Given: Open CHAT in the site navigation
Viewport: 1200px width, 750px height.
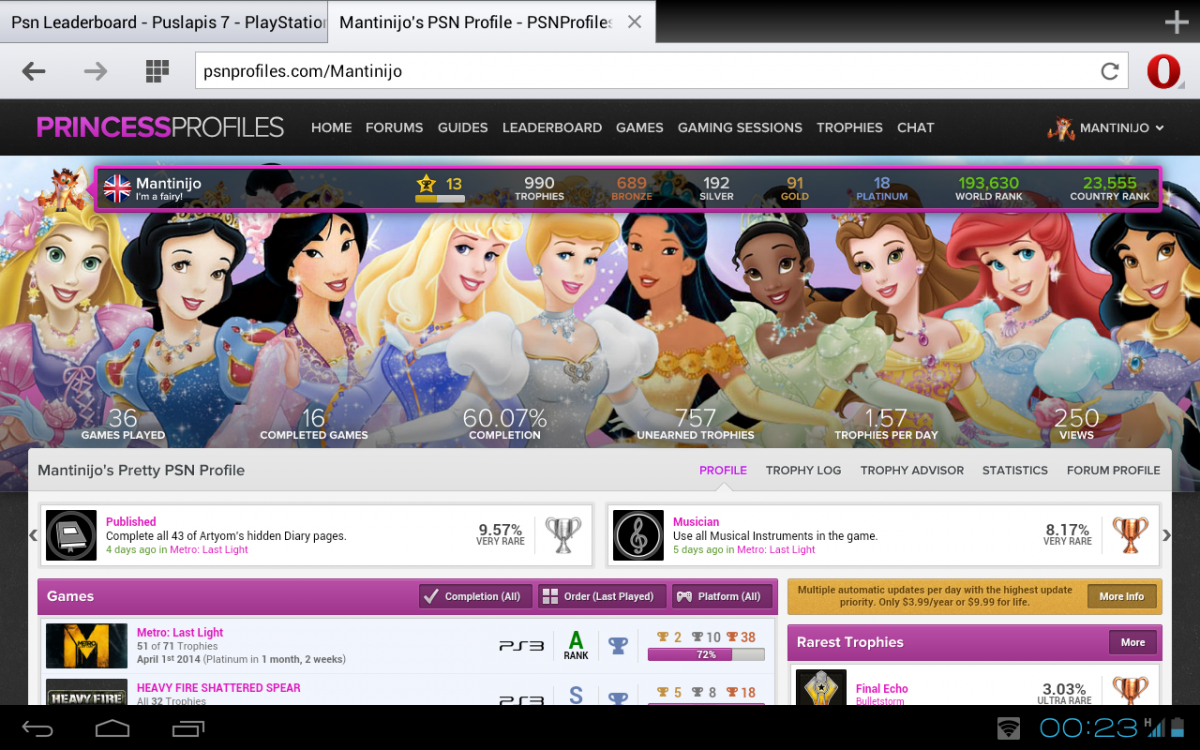Looking at the screenshot, I should tap(915, 128).
